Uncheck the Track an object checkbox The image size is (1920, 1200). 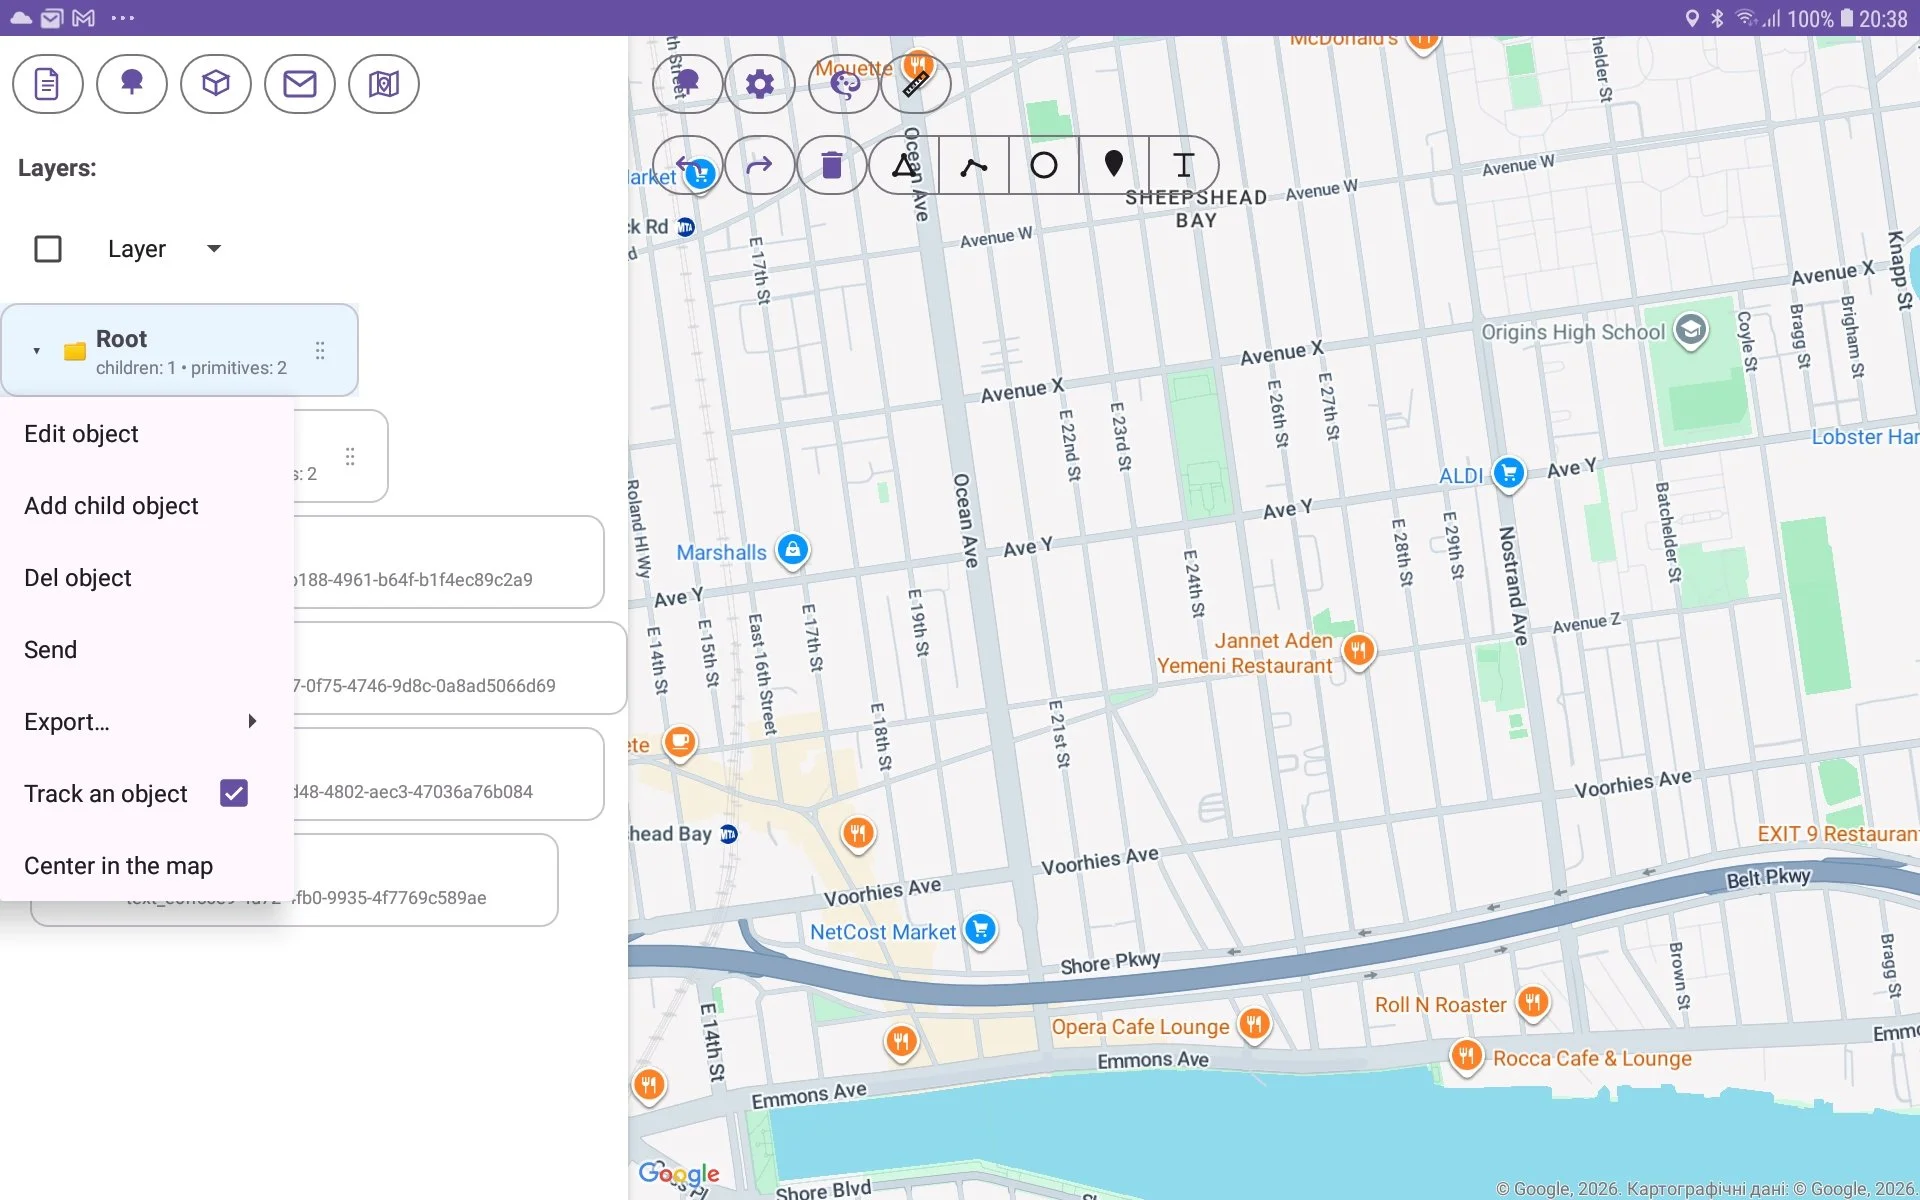[234, 793]
